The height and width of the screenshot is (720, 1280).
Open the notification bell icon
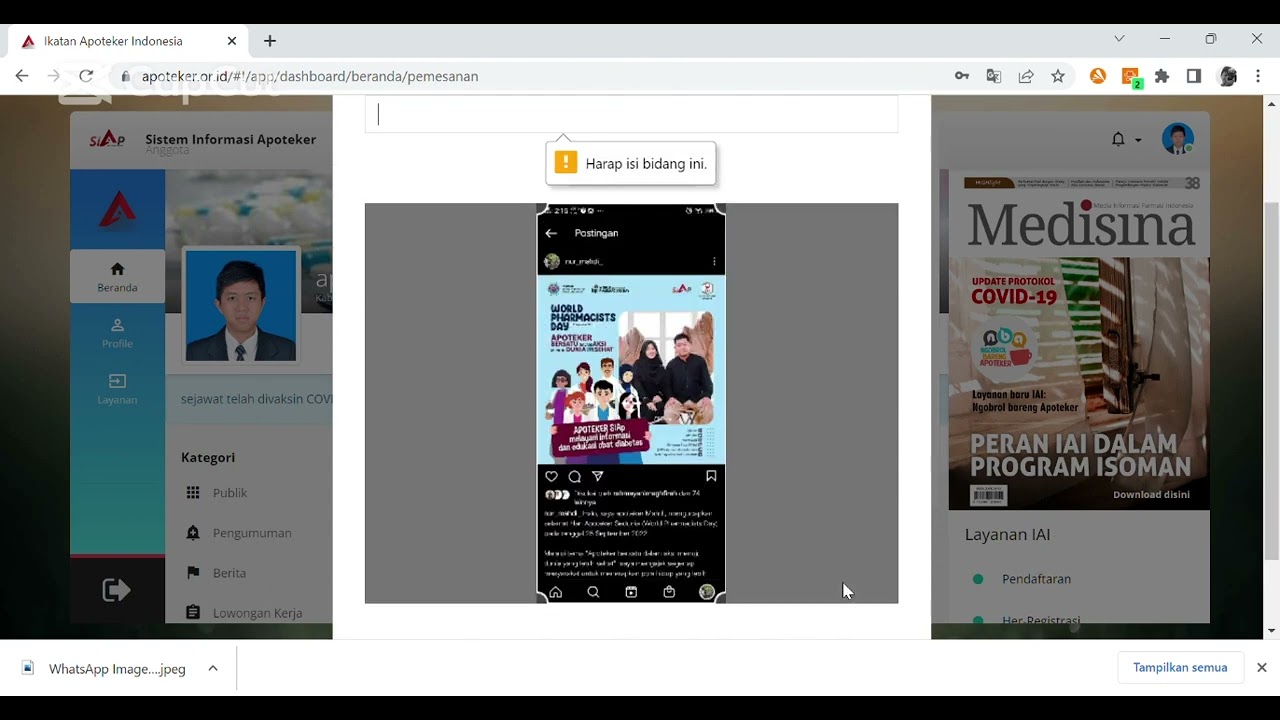(x=1118, y=139)
